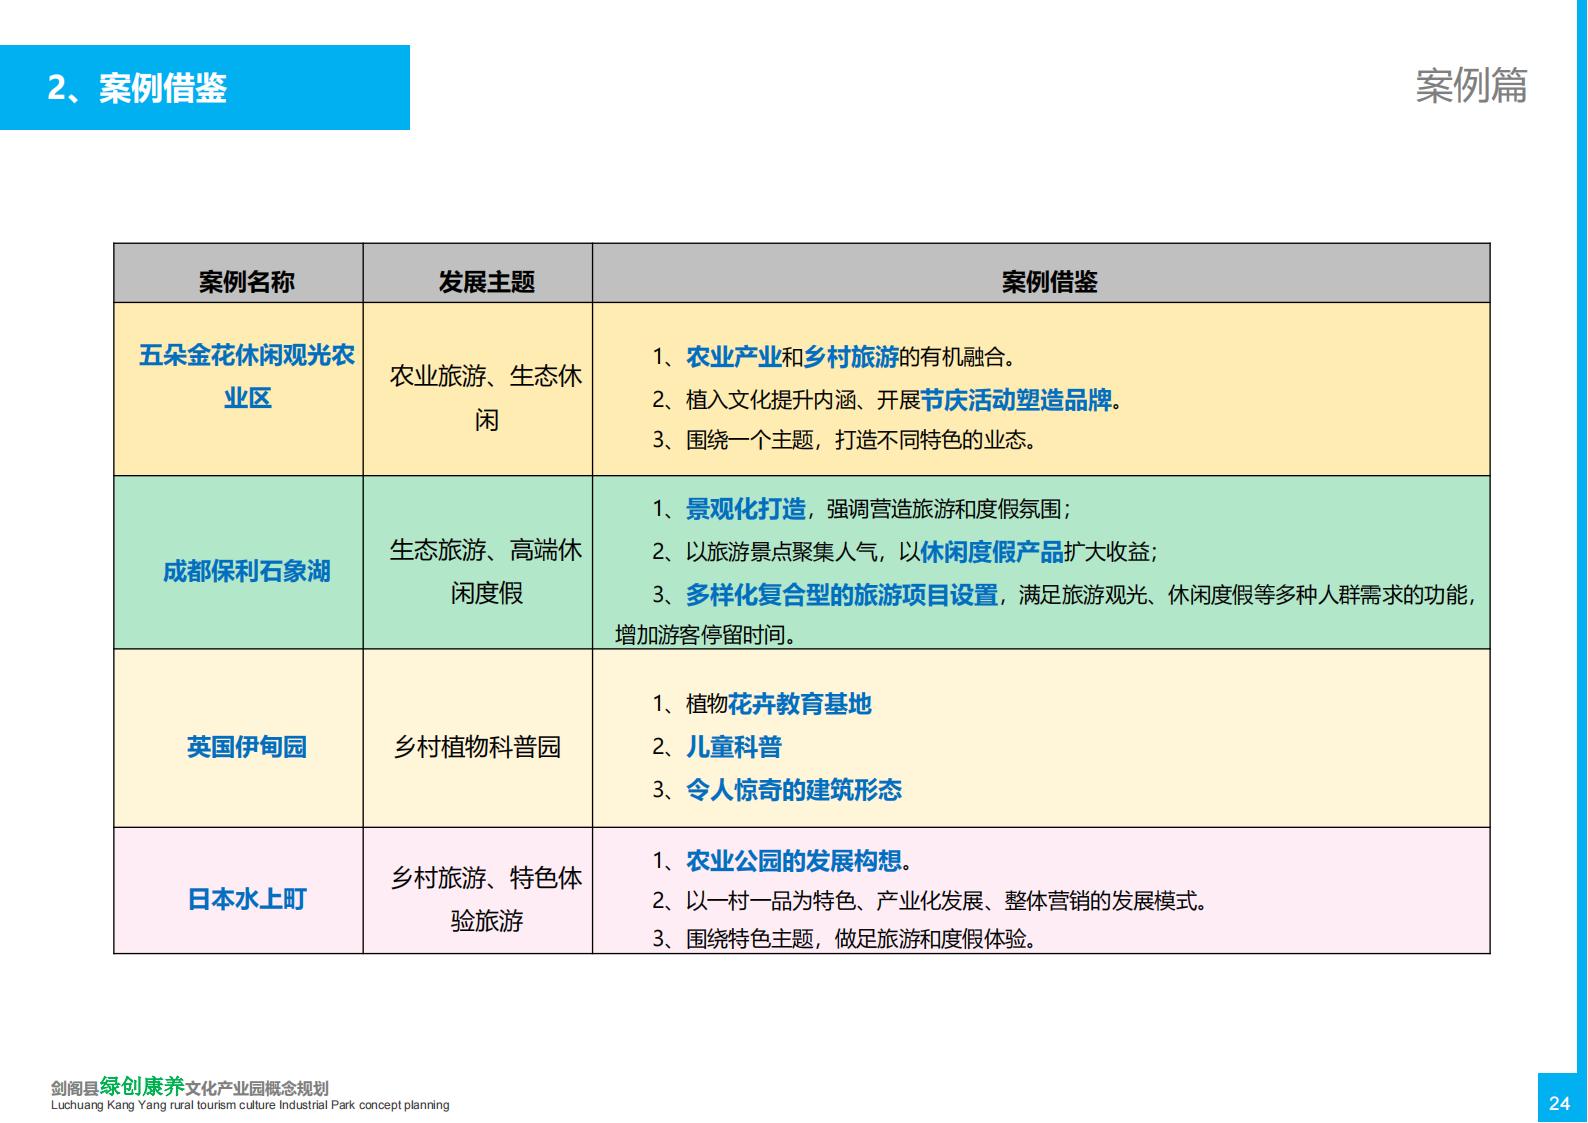Viewport: 1588px width, 1123px height.
Task: Click the '2、案例借鉴' section heading
Action: [137, 88]
